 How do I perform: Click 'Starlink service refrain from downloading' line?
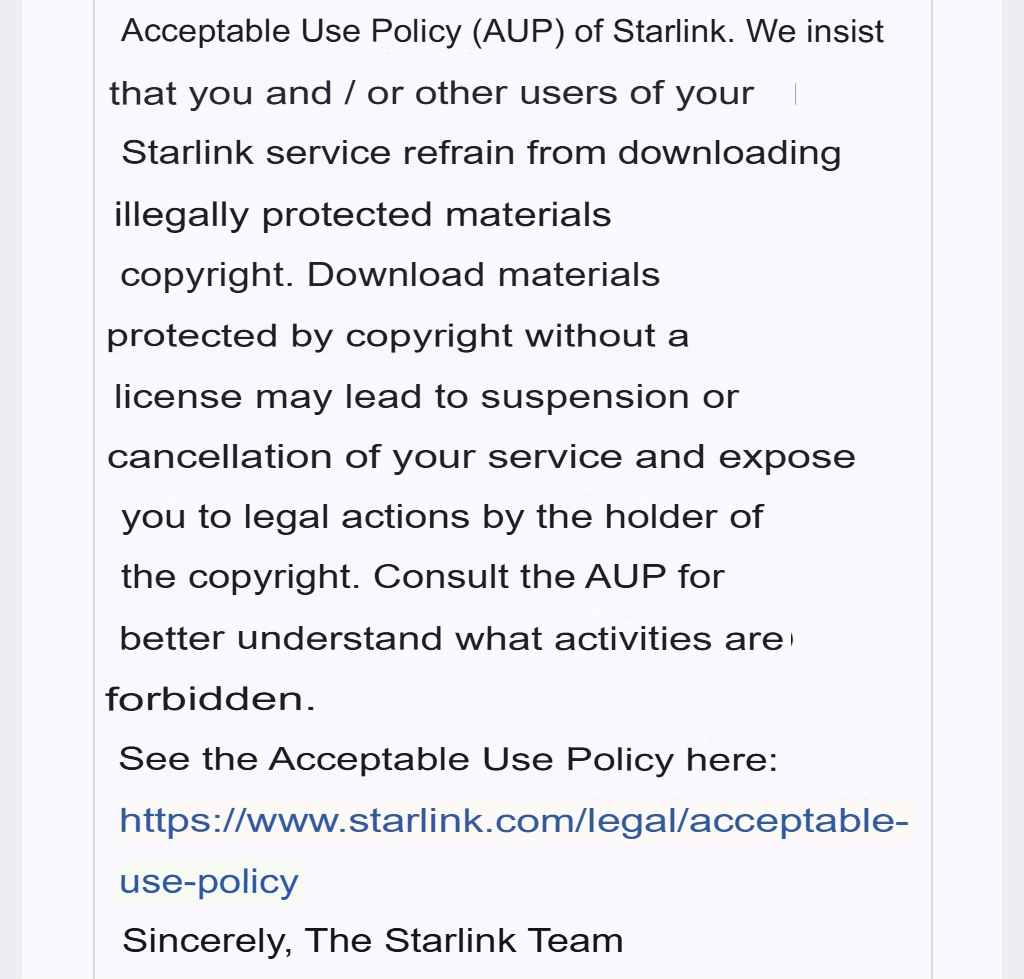click(x=481, y=153)
